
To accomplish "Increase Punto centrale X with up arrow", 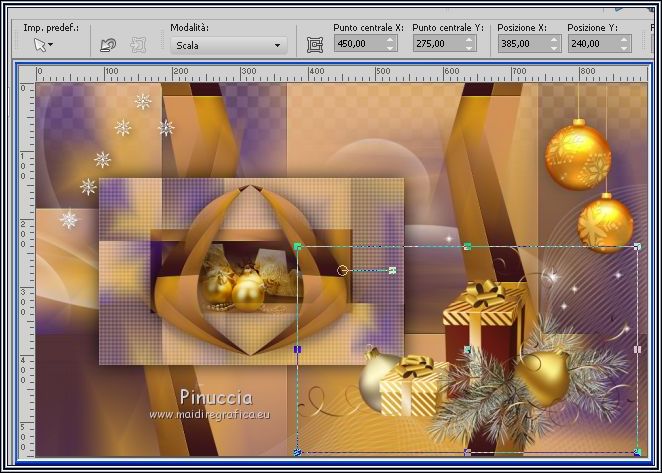I will [x=391, y=40].
